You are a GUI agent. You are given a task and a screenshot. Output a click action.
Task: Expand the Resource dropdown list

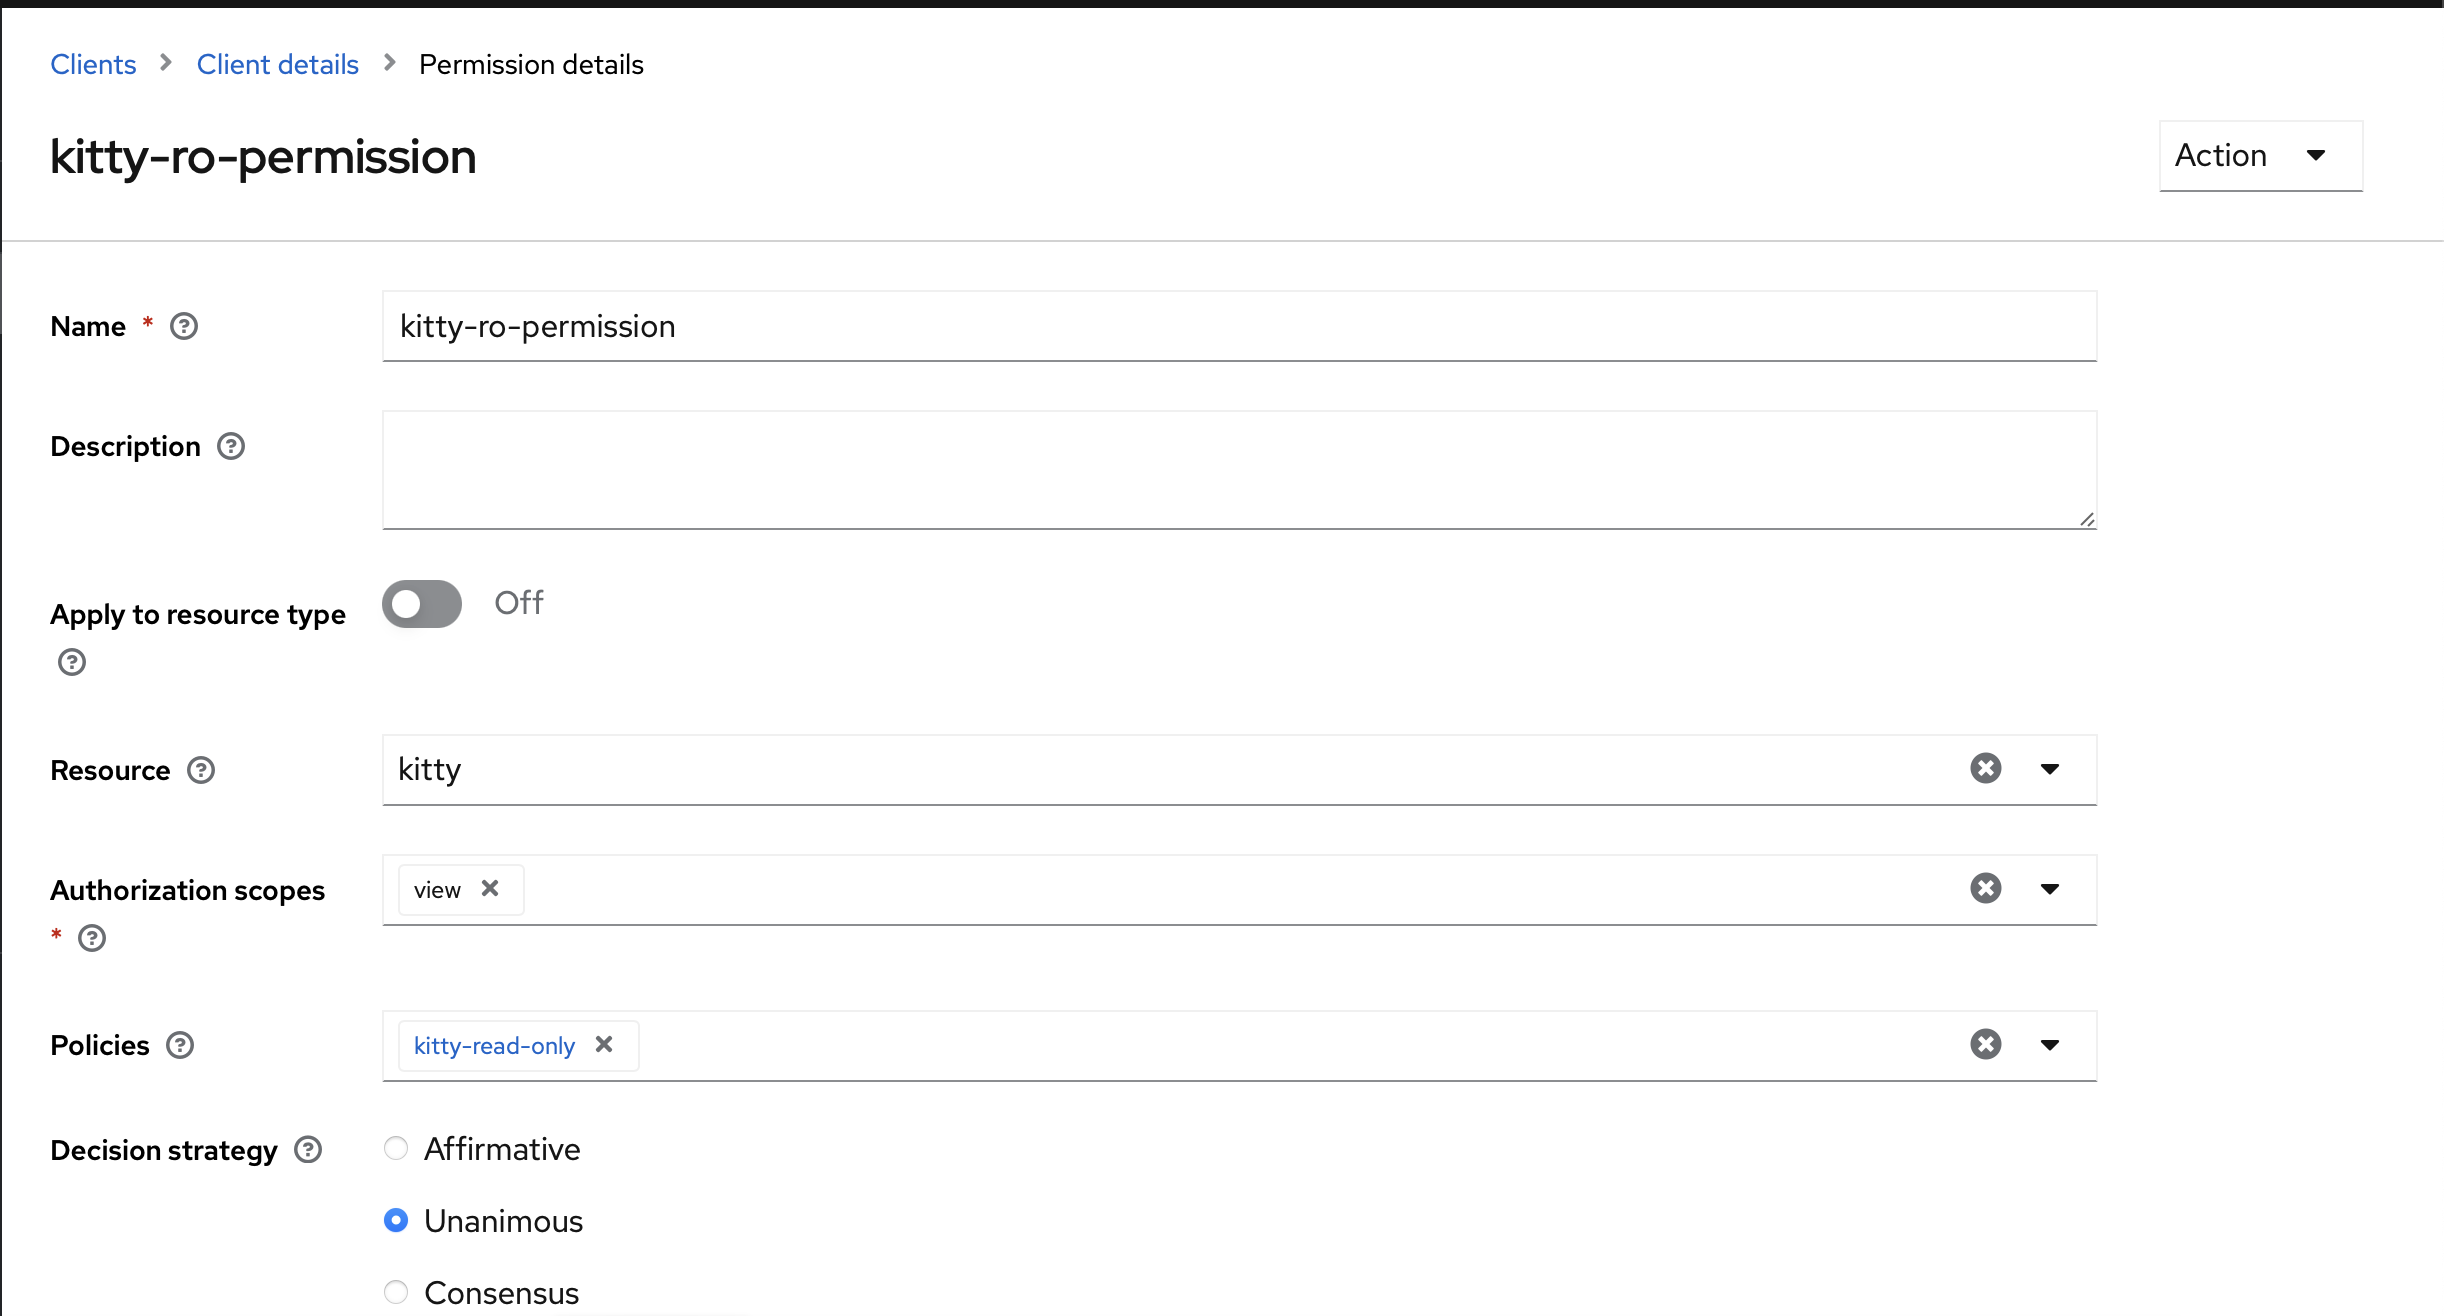tap(2050, 769)
